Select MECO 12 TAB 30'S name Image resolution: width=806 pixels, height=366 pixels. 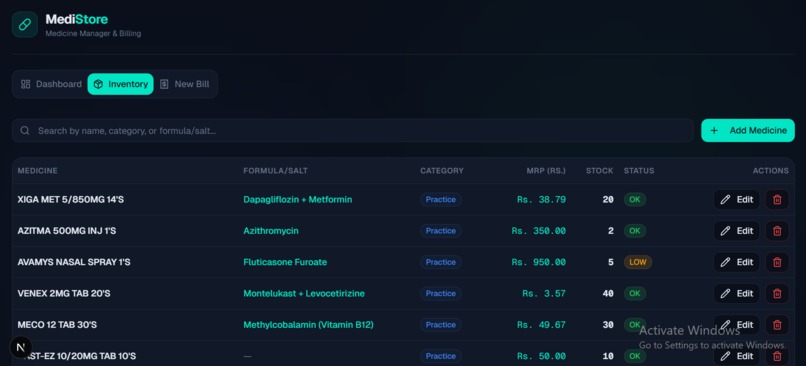point(57,325)
